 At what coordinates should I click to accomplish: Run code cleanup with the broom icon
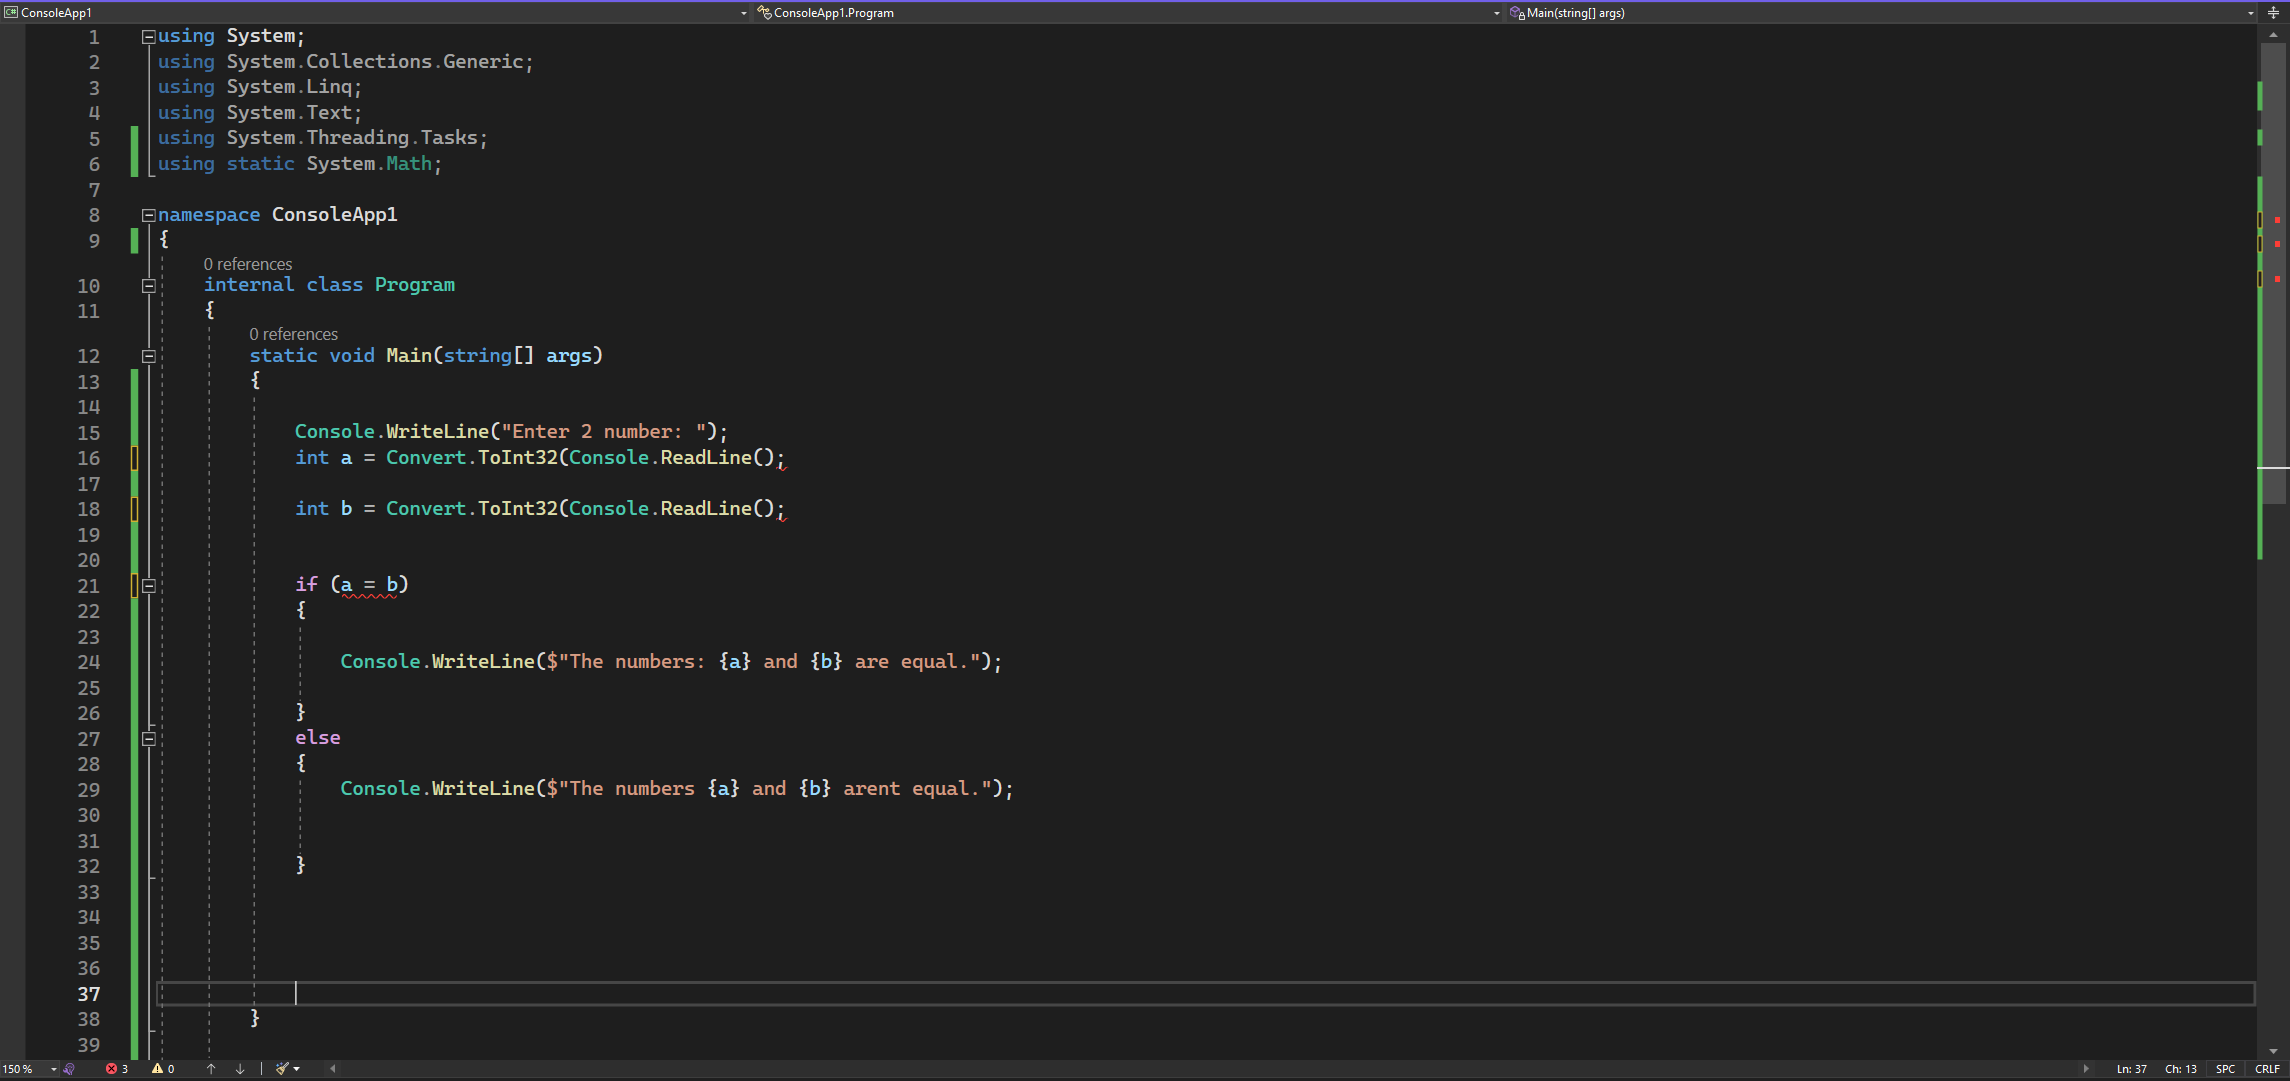click(x=282, y=1069)
